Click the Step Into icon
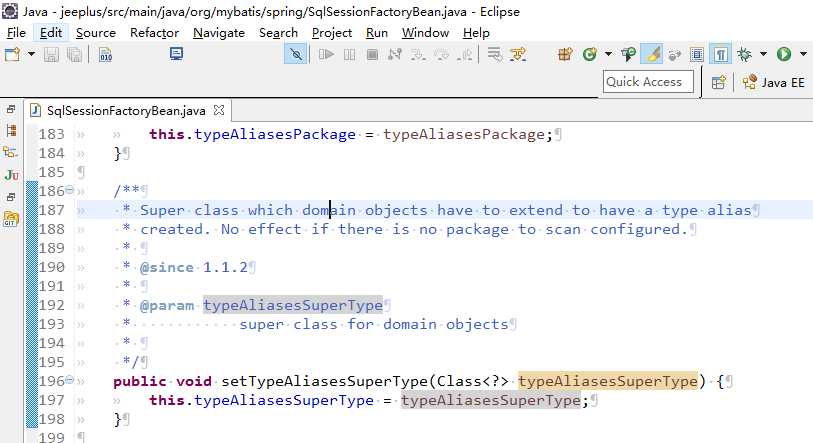The height and width of the screenshot is (443, 813). [418, 54]
